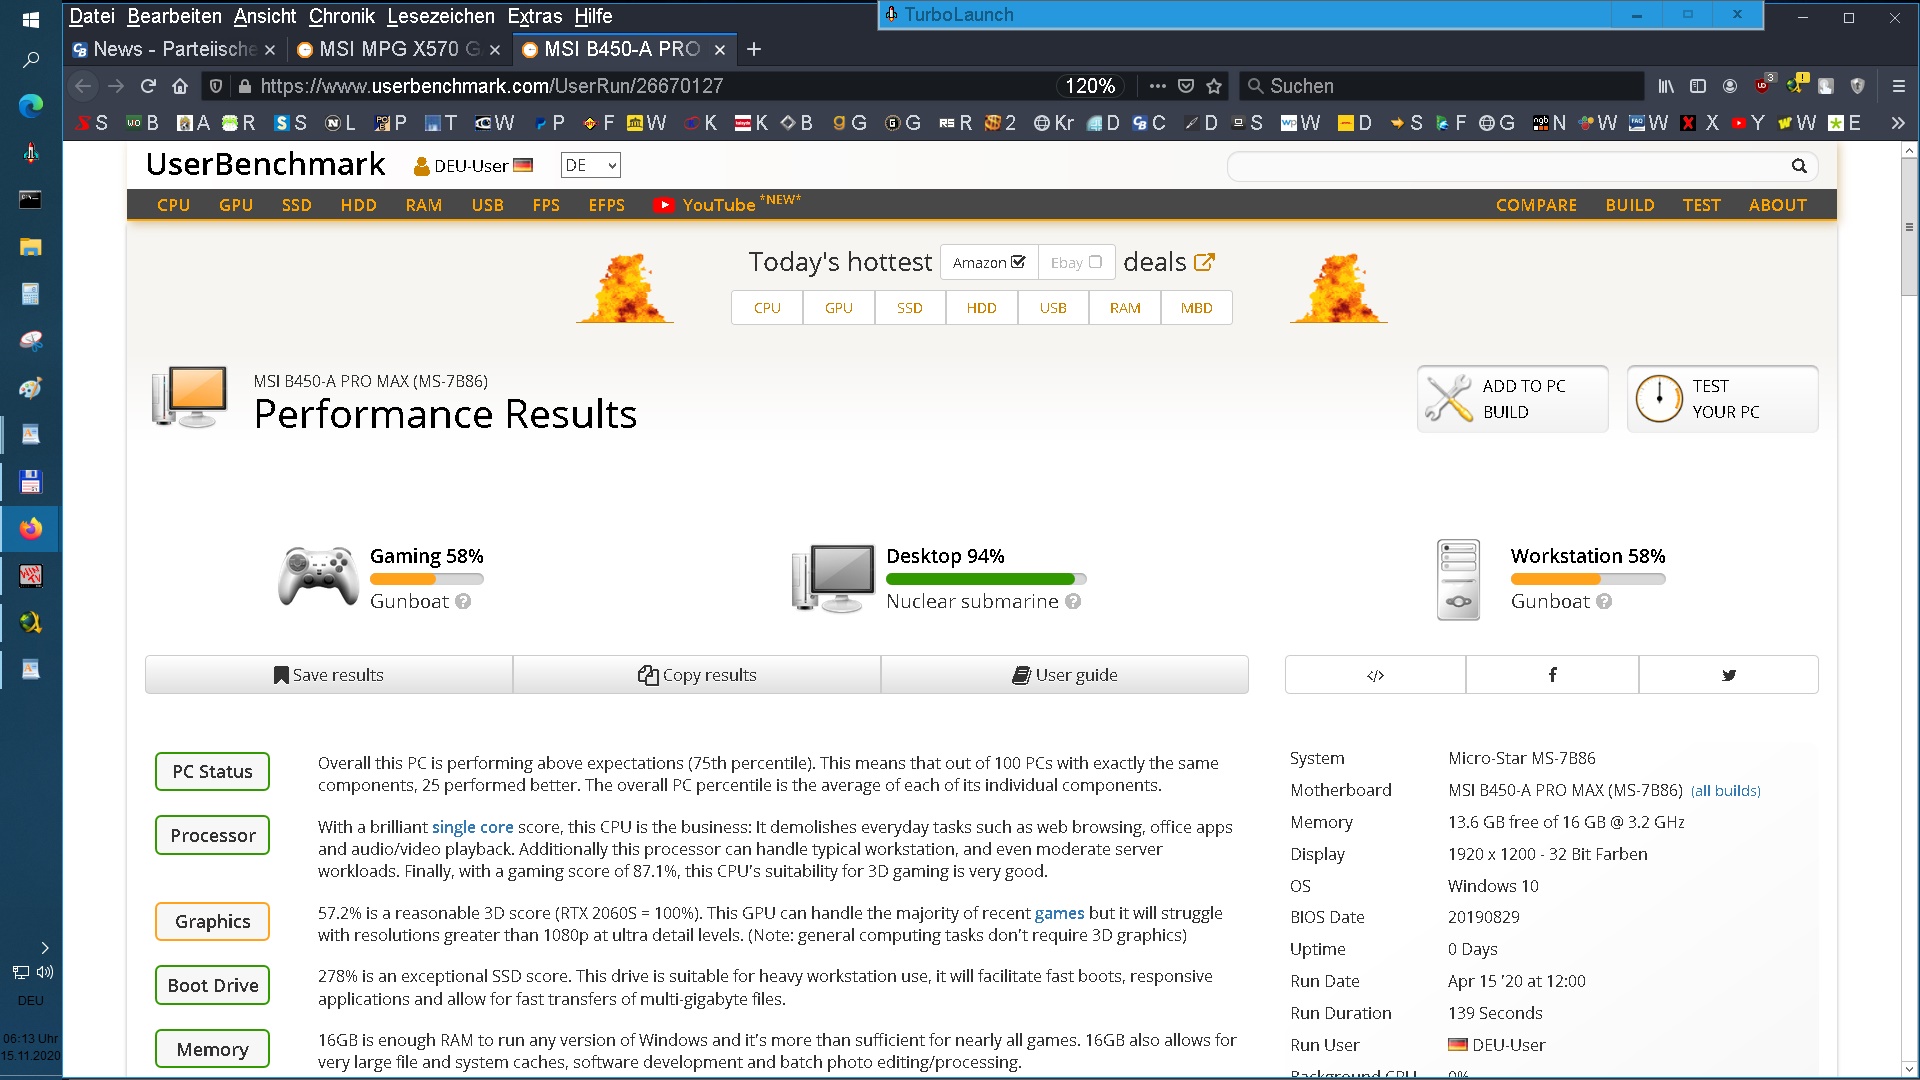Click help icon next to Nuclear submarine
The image size is (1920, 1080).
(x=1073, y=602)
